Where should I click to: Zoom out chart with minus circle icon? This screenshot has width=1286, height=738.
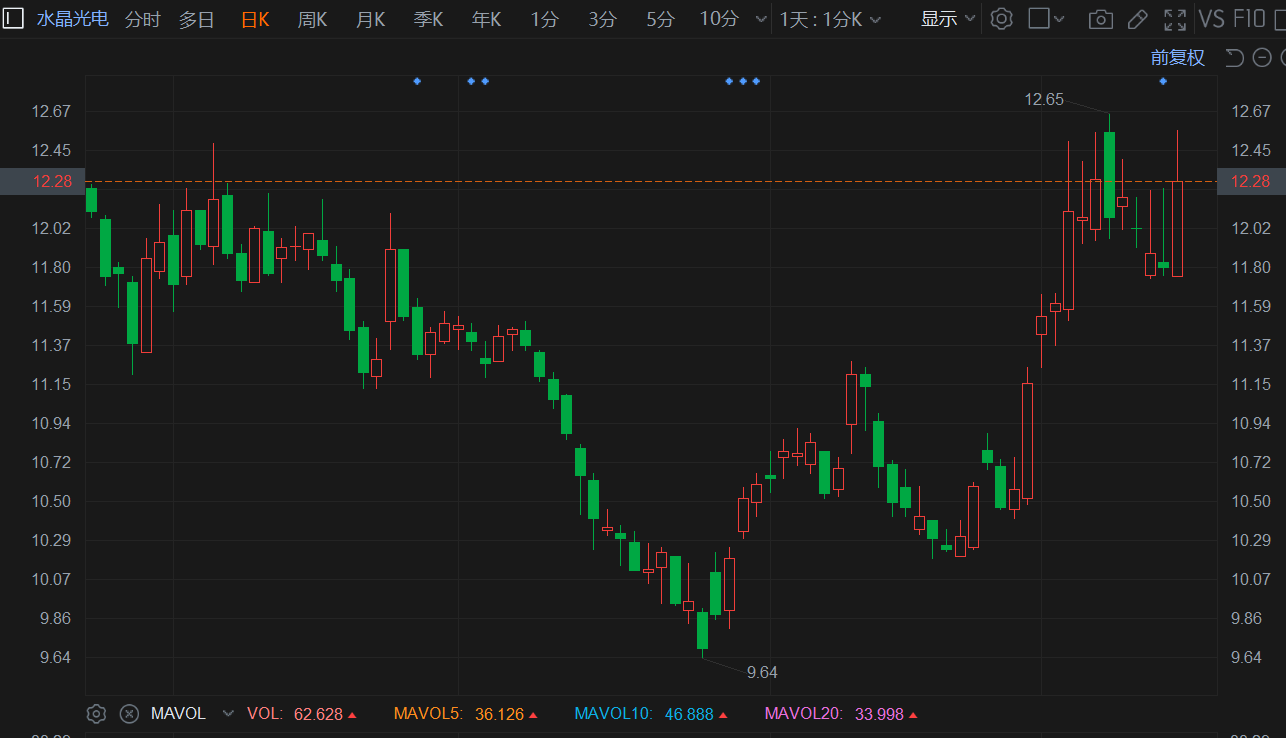point(1262,57)
